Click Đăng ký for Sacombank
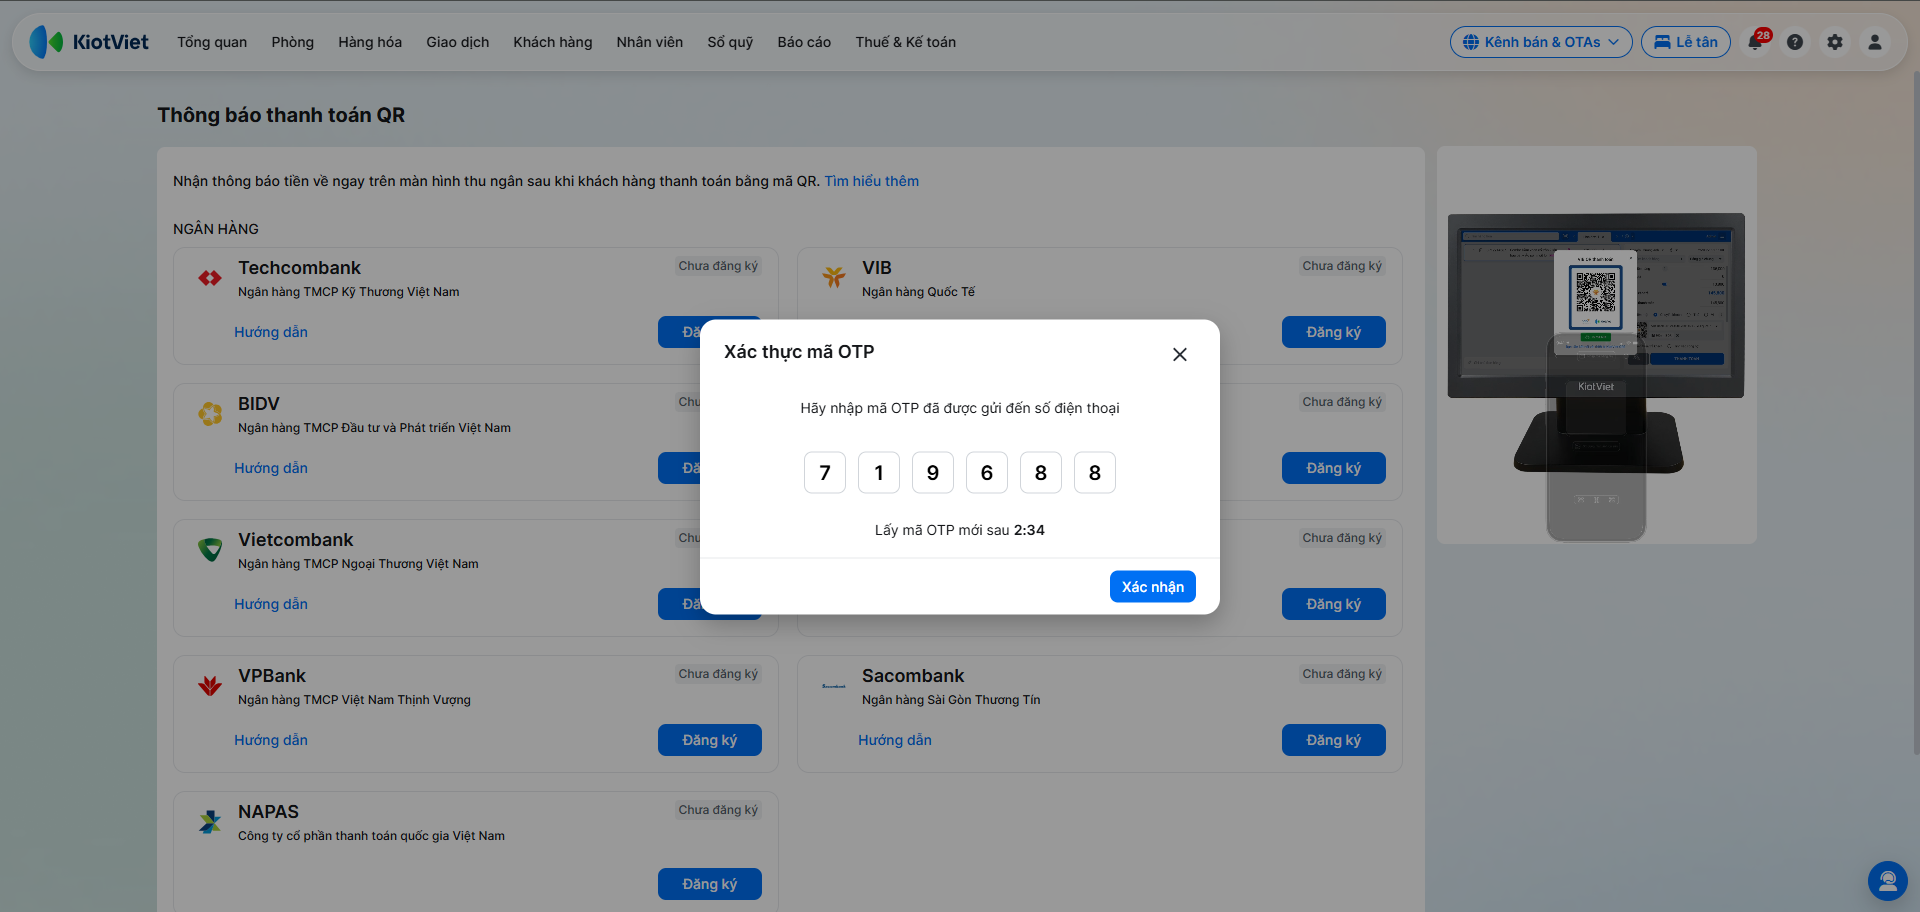 1334,740
